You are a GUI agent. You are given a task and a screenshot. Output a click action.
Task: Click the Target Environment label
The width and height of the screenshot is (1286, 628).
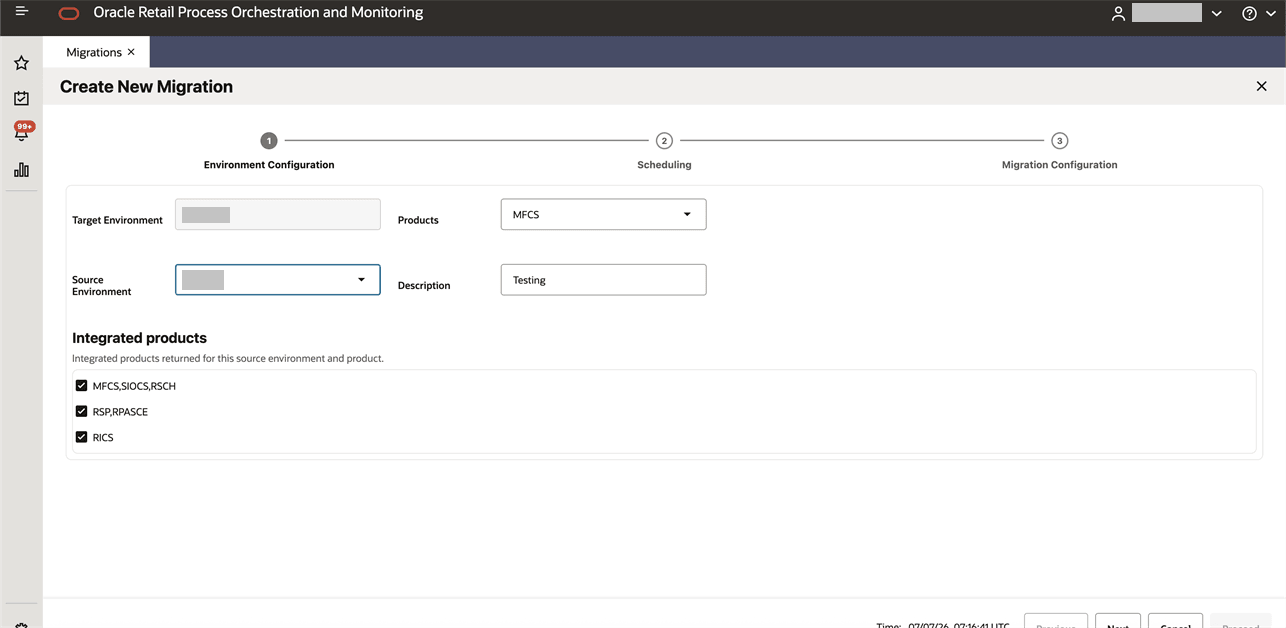(117, 220)
